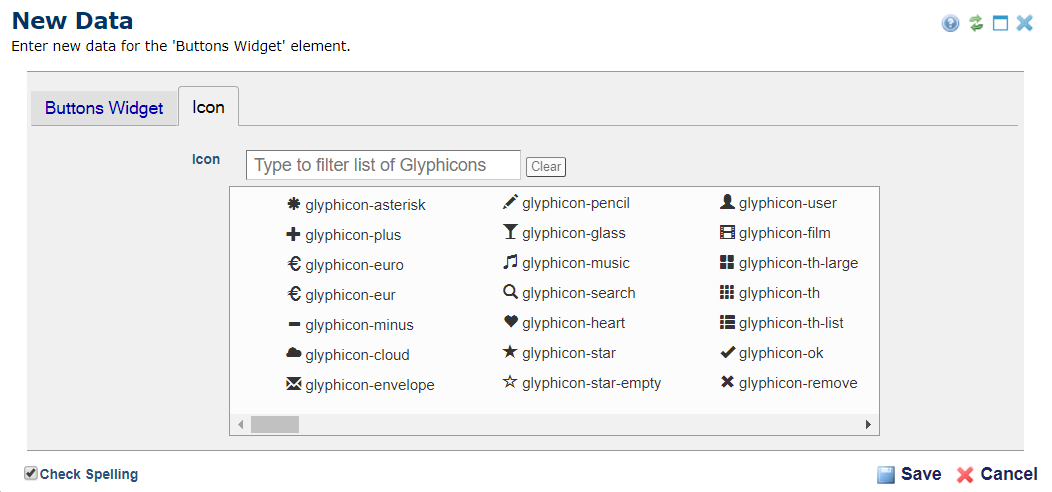Save the new data

909,474
